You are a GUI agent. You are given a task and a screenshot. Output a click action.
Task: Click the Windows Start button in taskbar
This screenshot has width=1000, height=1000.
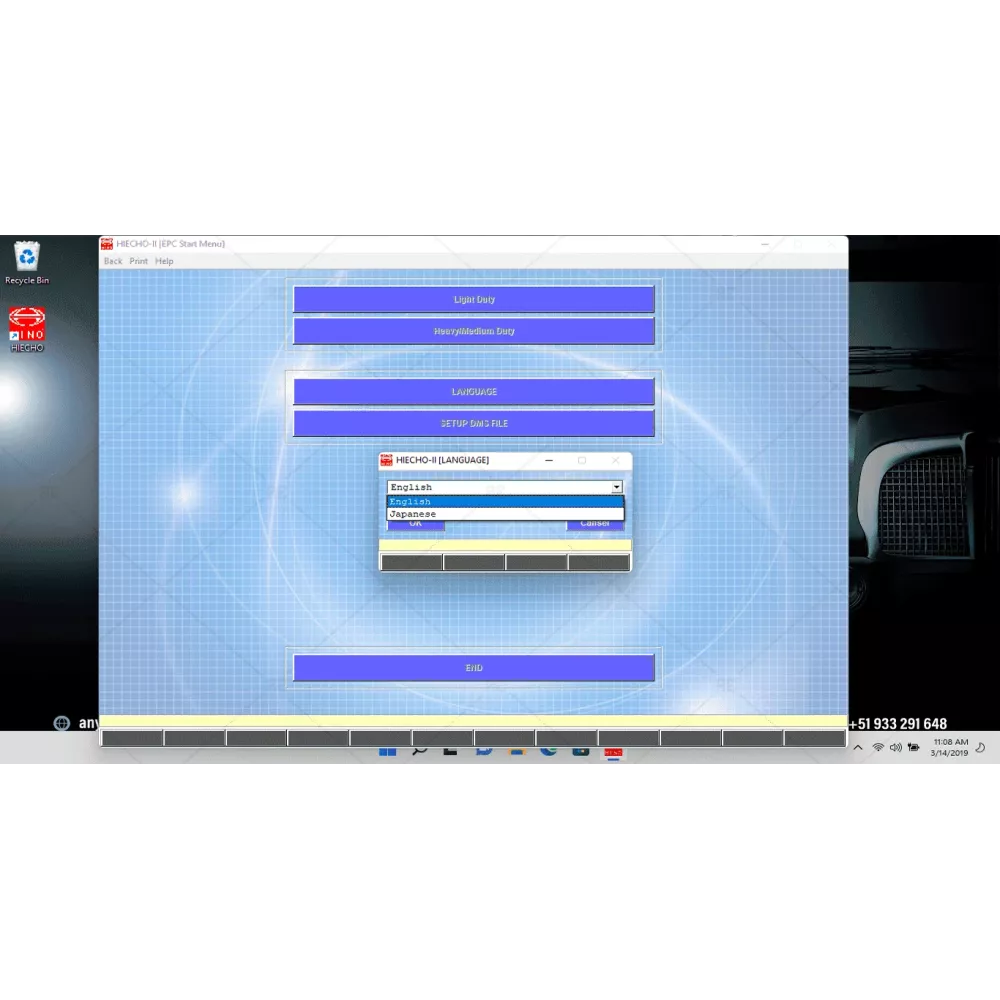[x=387, y=751]
